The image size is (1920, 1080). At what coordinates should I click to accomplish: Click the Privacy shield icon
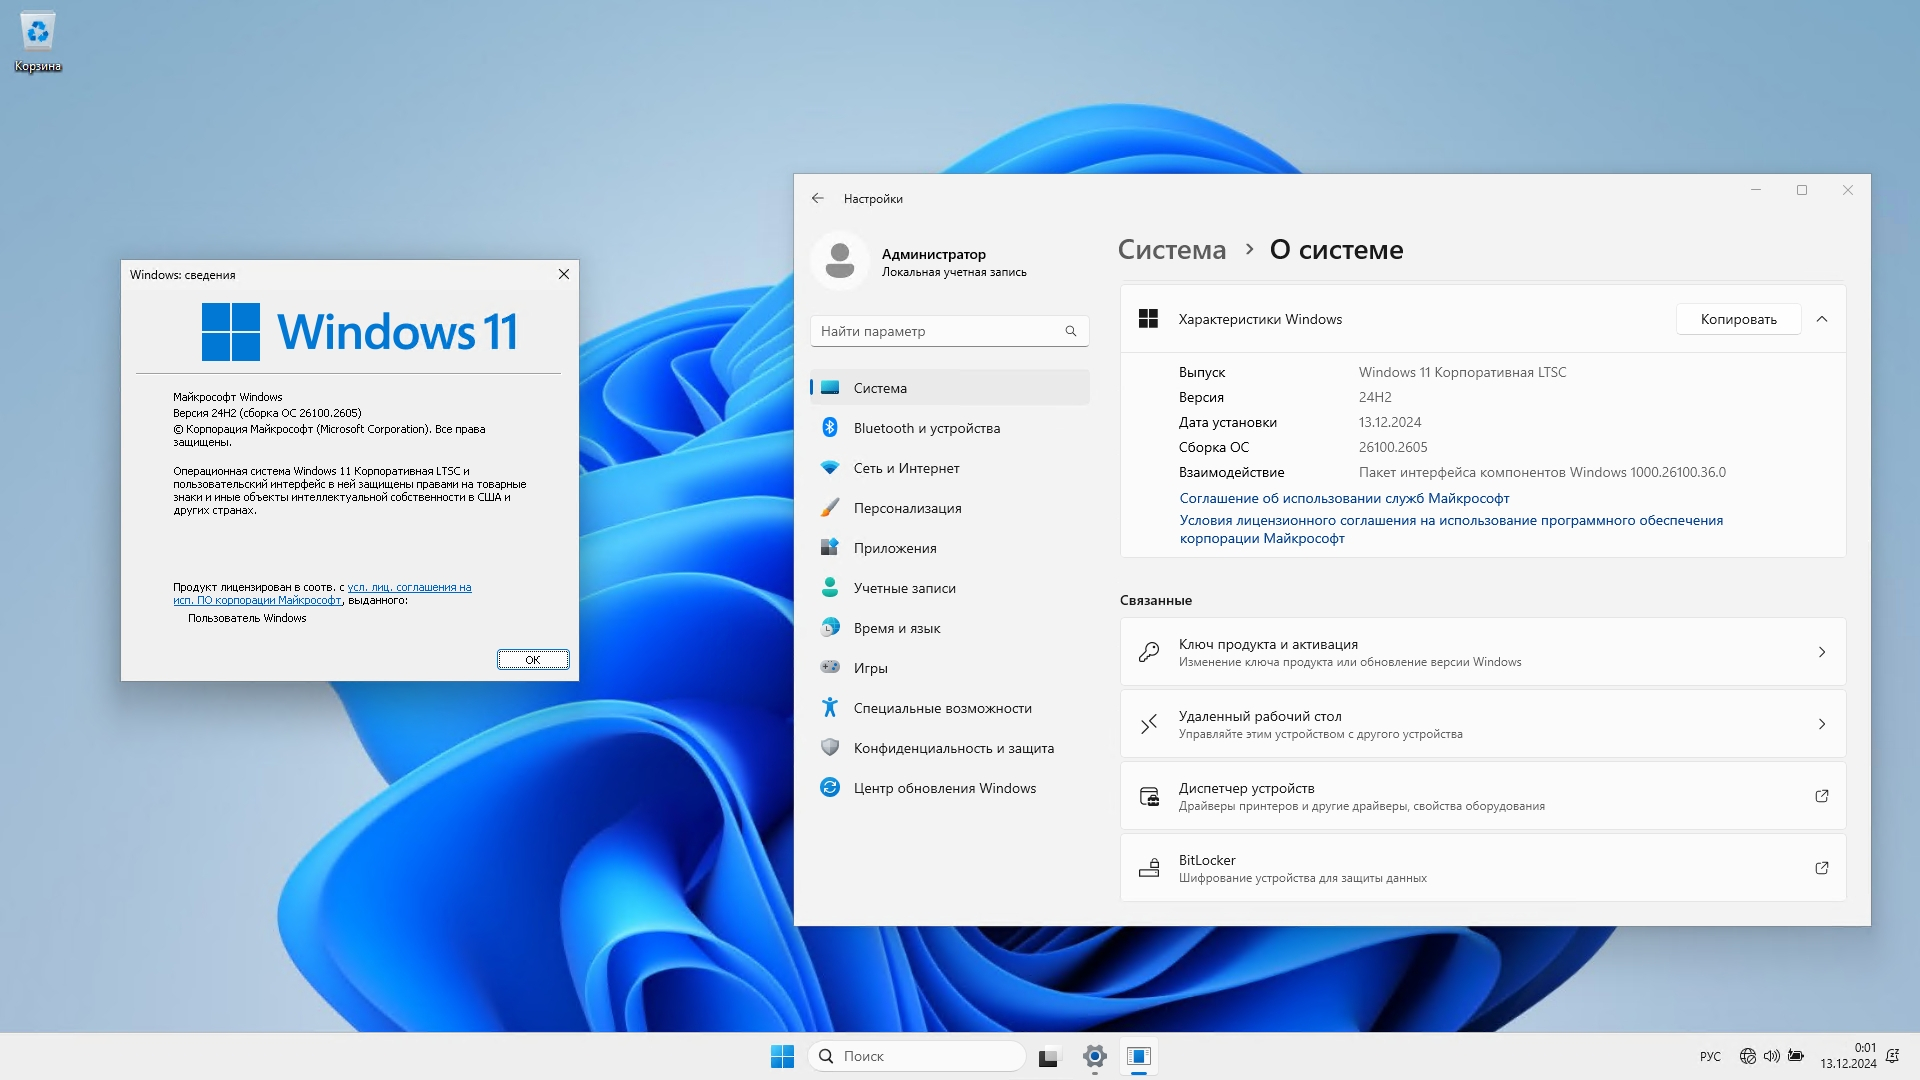pyautogui.click(x=830, y=748)
